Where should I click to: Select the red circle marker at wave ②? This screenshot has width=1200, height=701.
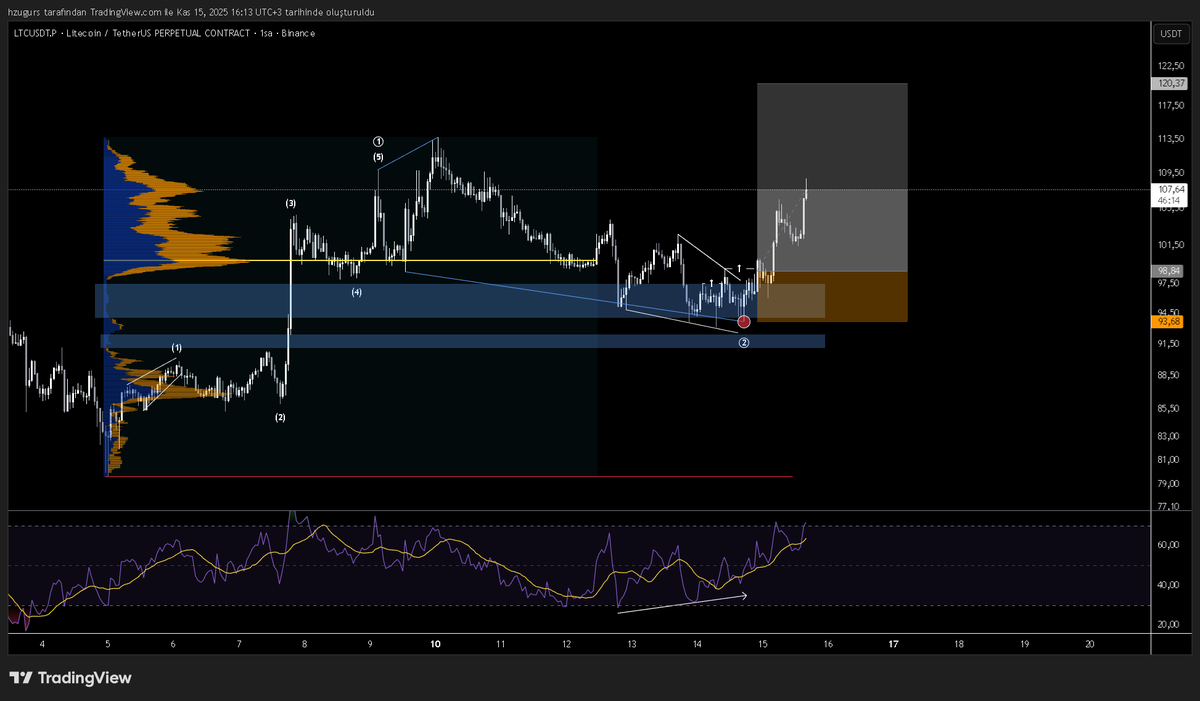[x=743, y=321]
